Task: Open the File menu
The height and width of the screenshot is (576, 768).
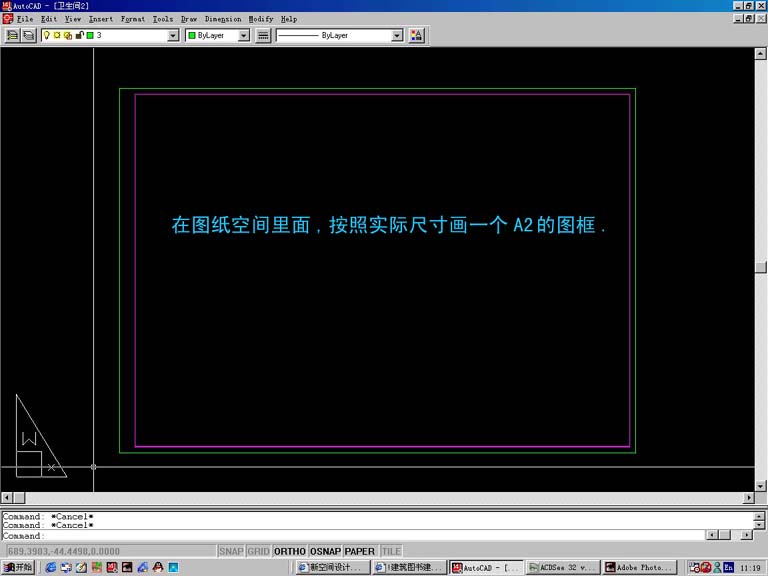Action: pos(25,19)
